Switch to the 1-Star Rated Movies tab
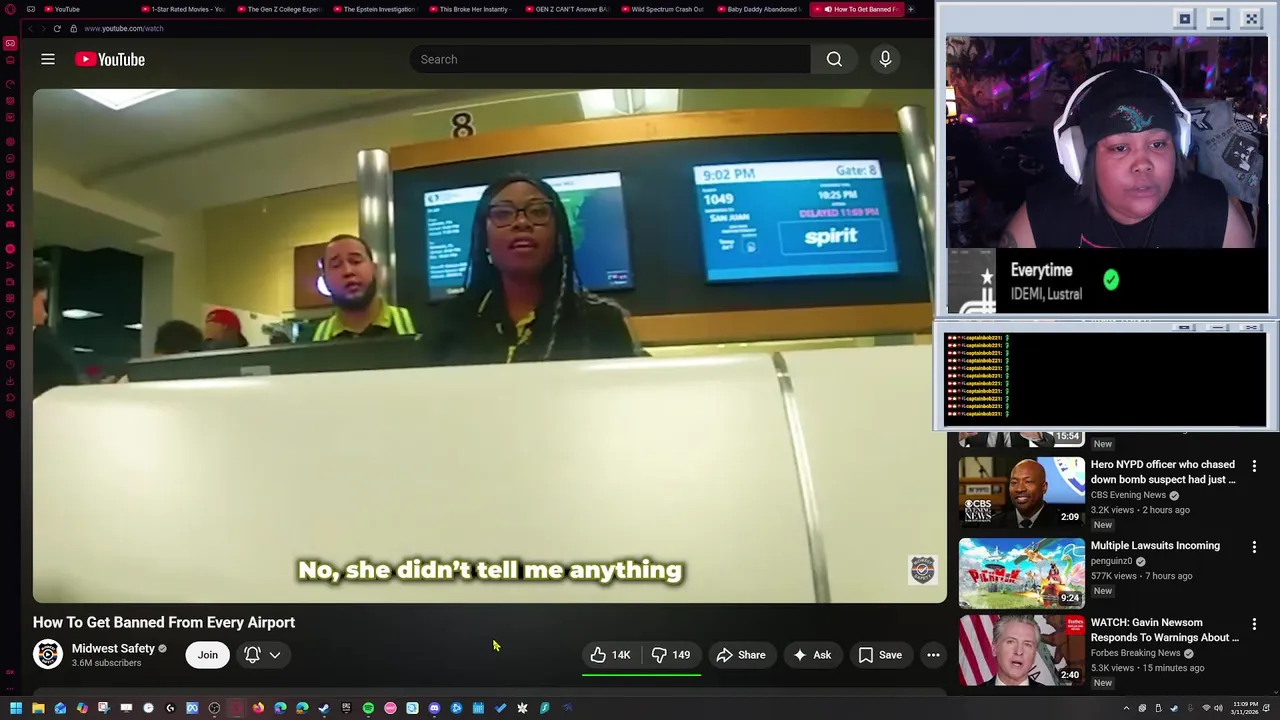 [x=183, y=9]
